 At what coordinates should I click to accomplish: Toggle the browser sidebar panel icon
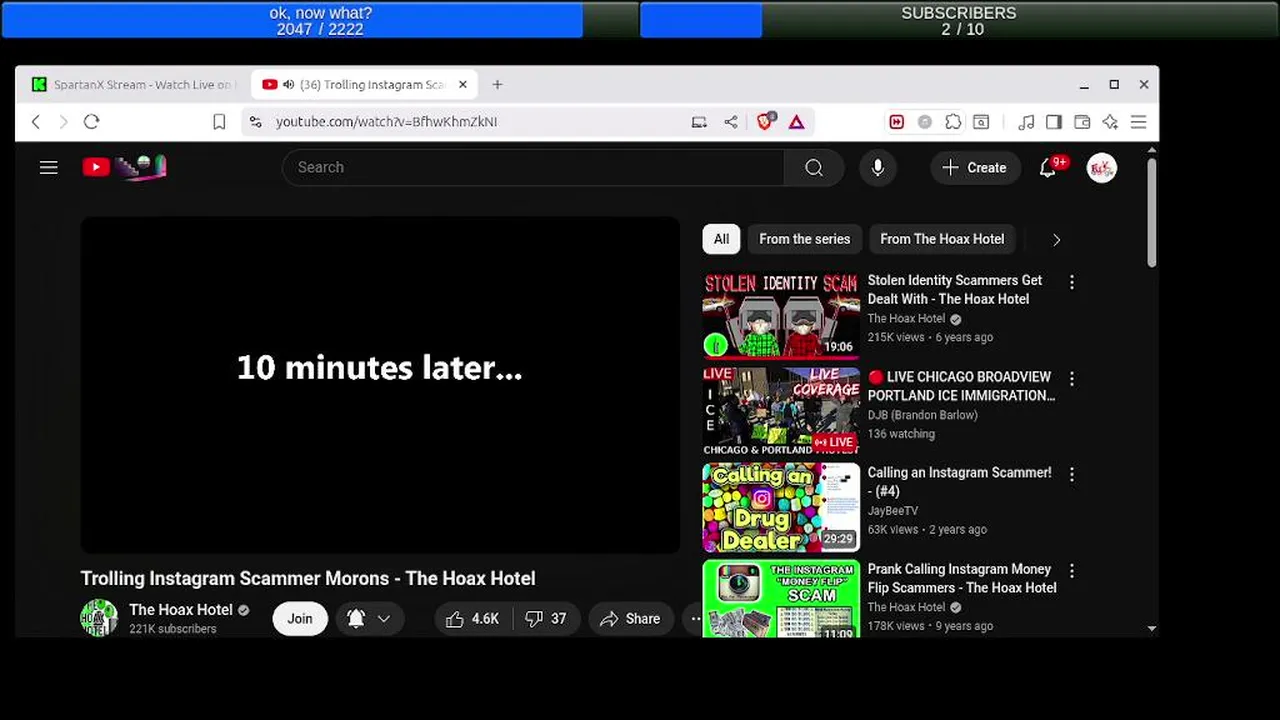pos(1054,122)
